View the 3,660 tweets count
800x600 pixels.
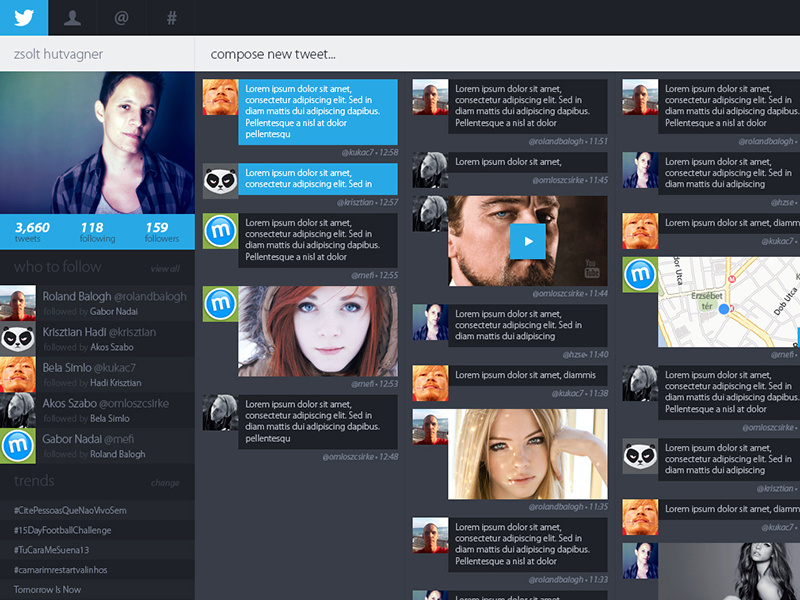click(x=32, y=232)
